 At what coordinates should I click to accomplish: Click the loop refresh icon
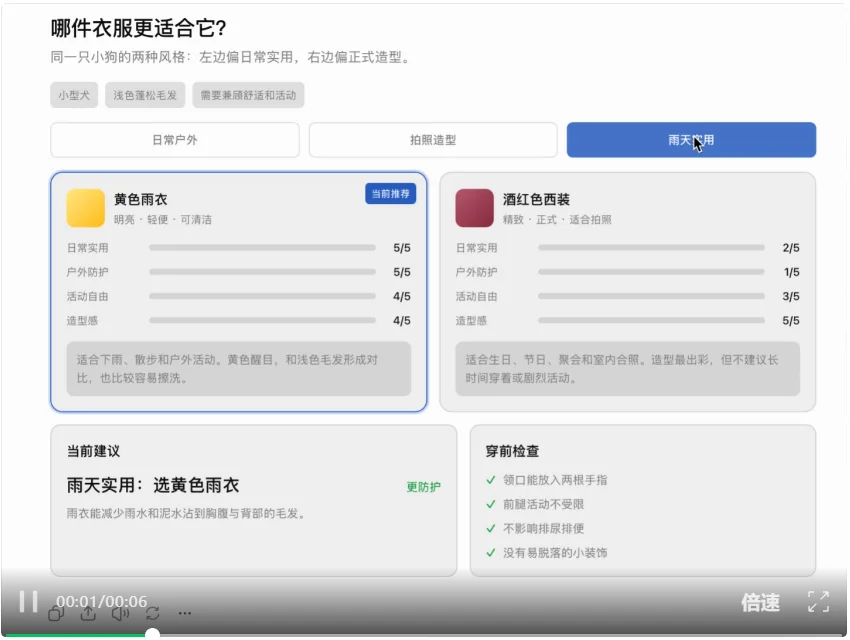point(153,613)
